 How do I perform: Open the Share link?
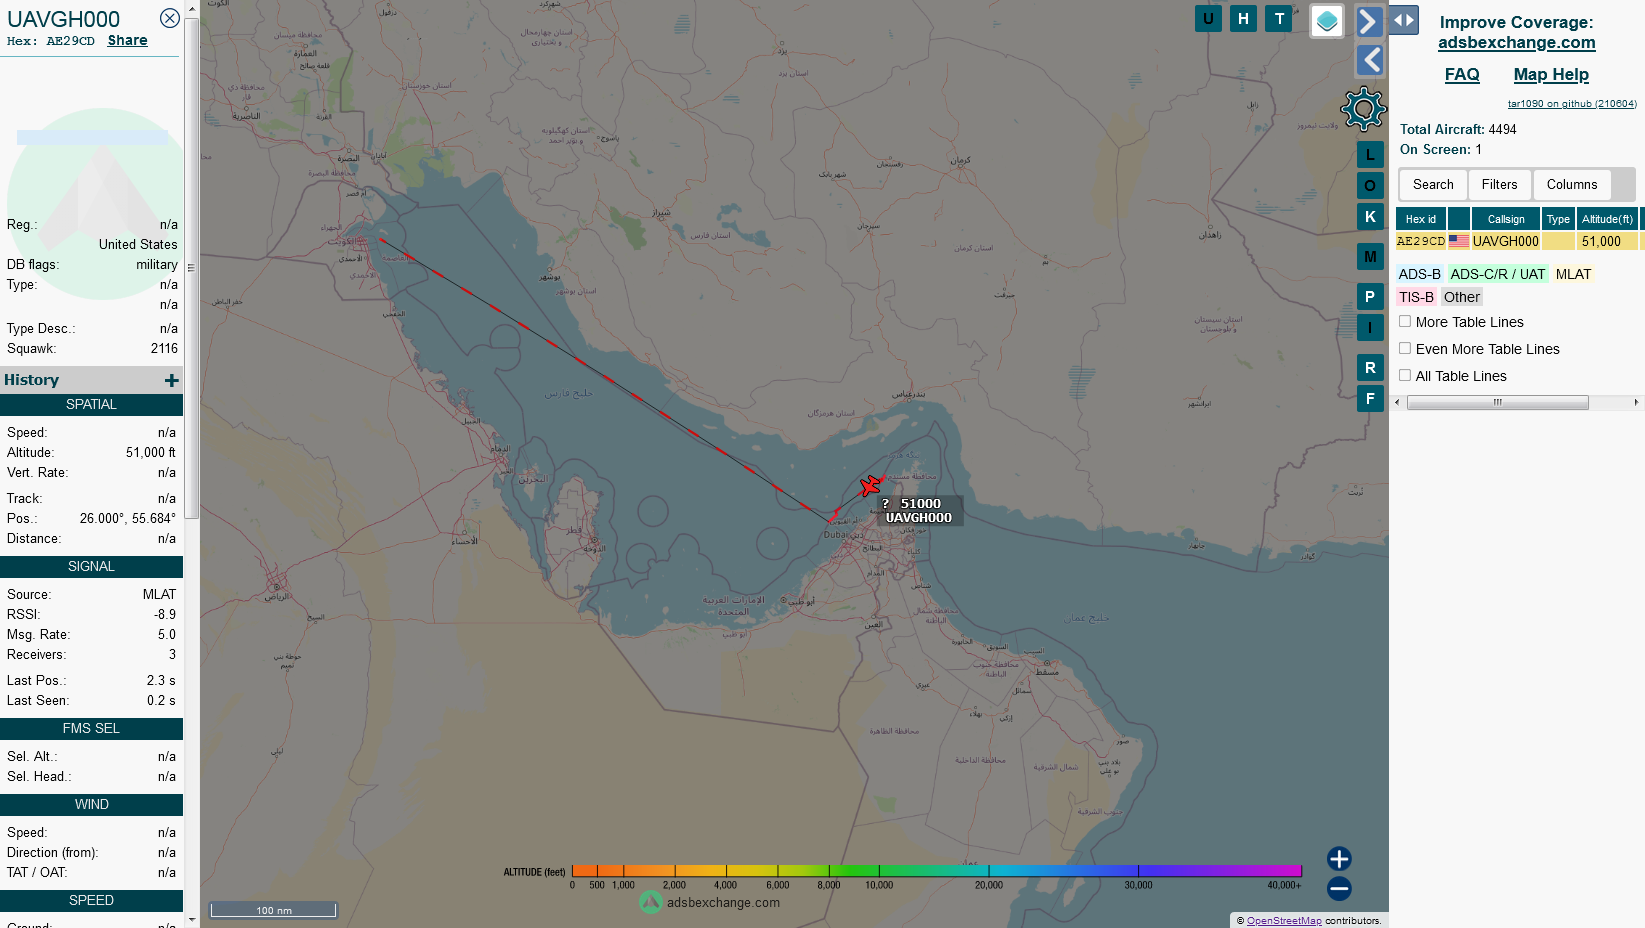tap(127, 41)
